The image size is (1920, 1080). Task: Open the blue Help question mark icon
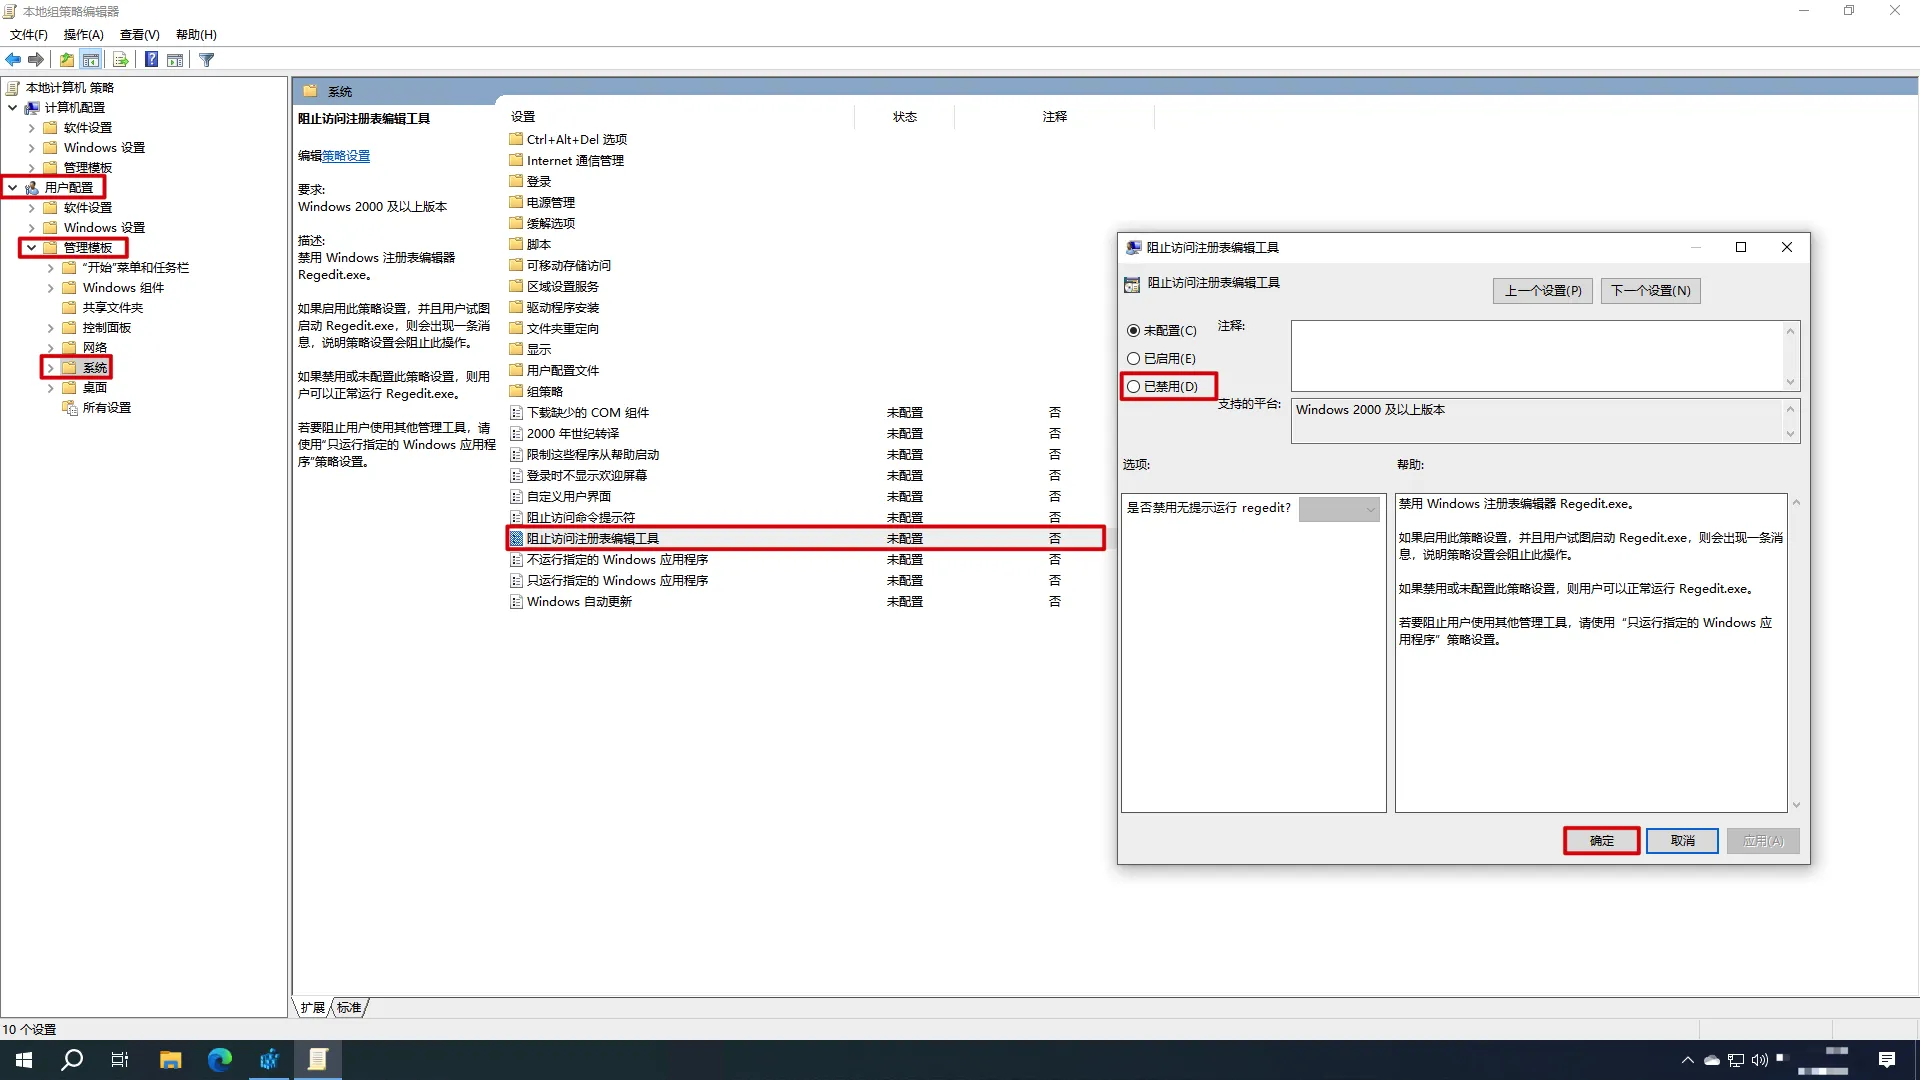point(151,60)
